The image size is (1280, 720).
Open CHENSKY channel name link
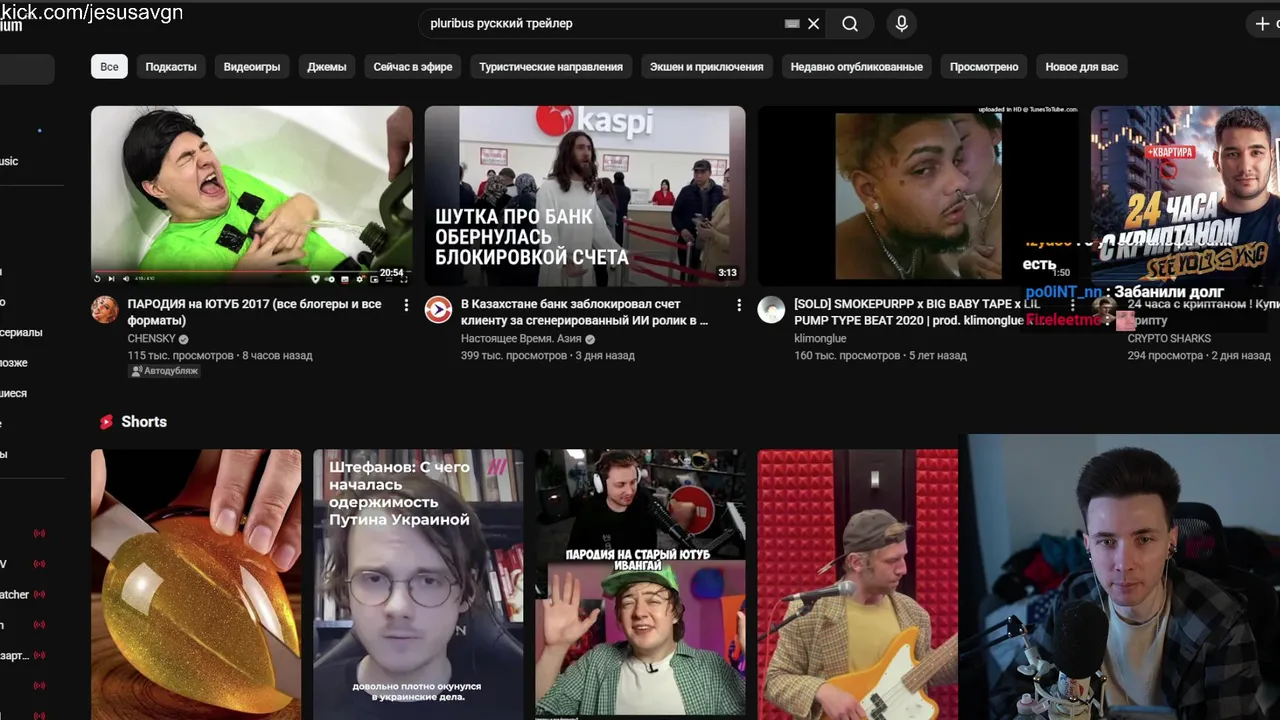[x=151, y=339]
